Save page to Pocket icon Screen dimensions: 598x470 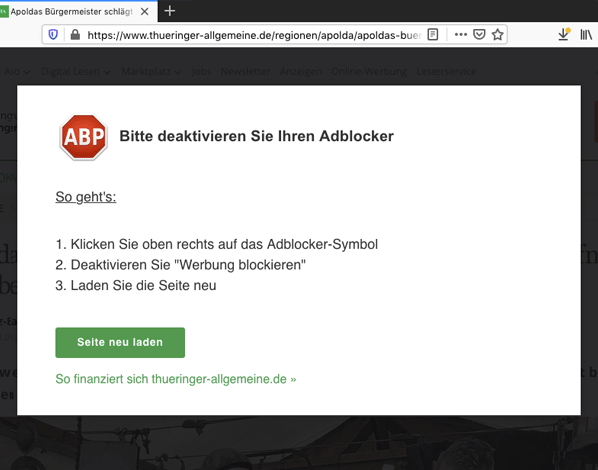[479, 35]
